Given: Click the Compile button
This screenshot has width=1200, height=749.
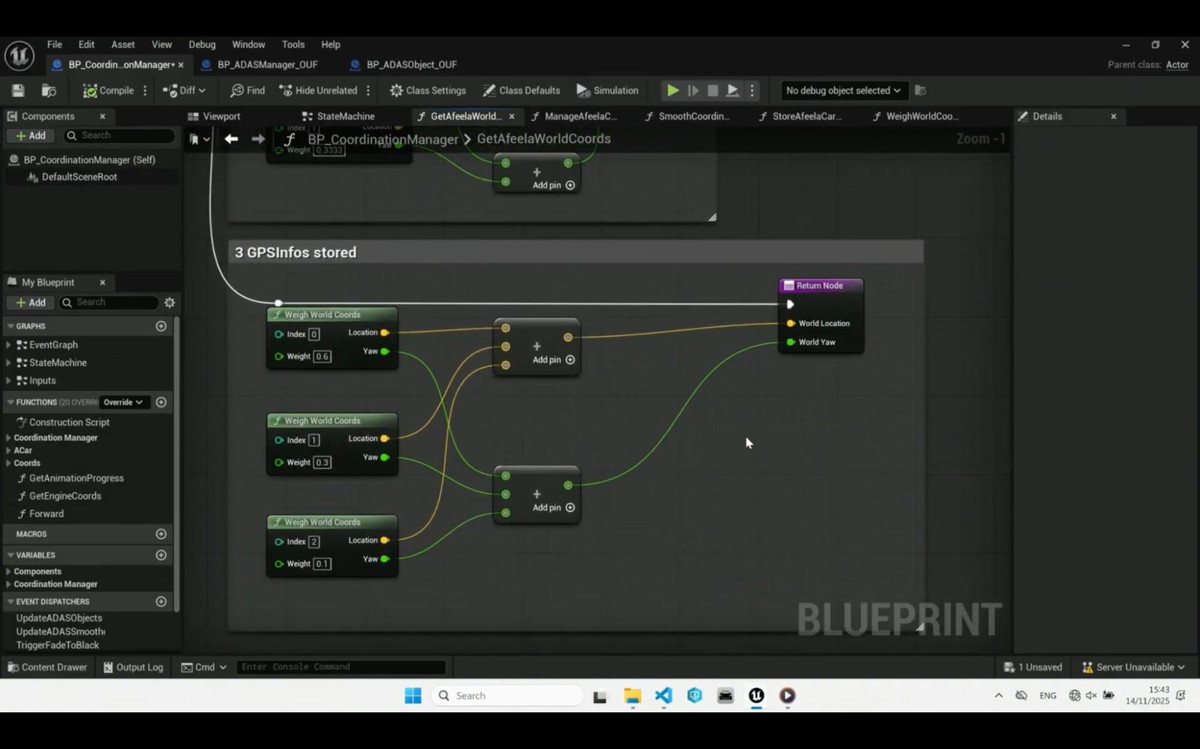Looking at the screenshot, I should click(108, 91).
